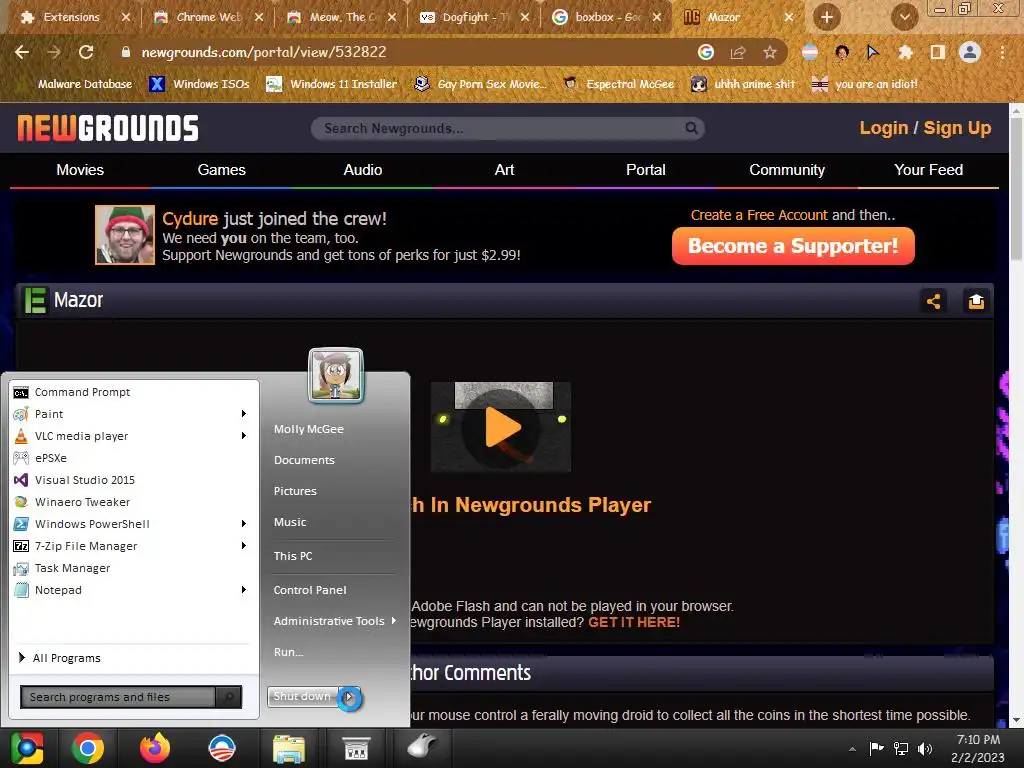The height and width of the screenshot is (768, 1024).
Task: Click the network tray icon
Action: (901, 749)
